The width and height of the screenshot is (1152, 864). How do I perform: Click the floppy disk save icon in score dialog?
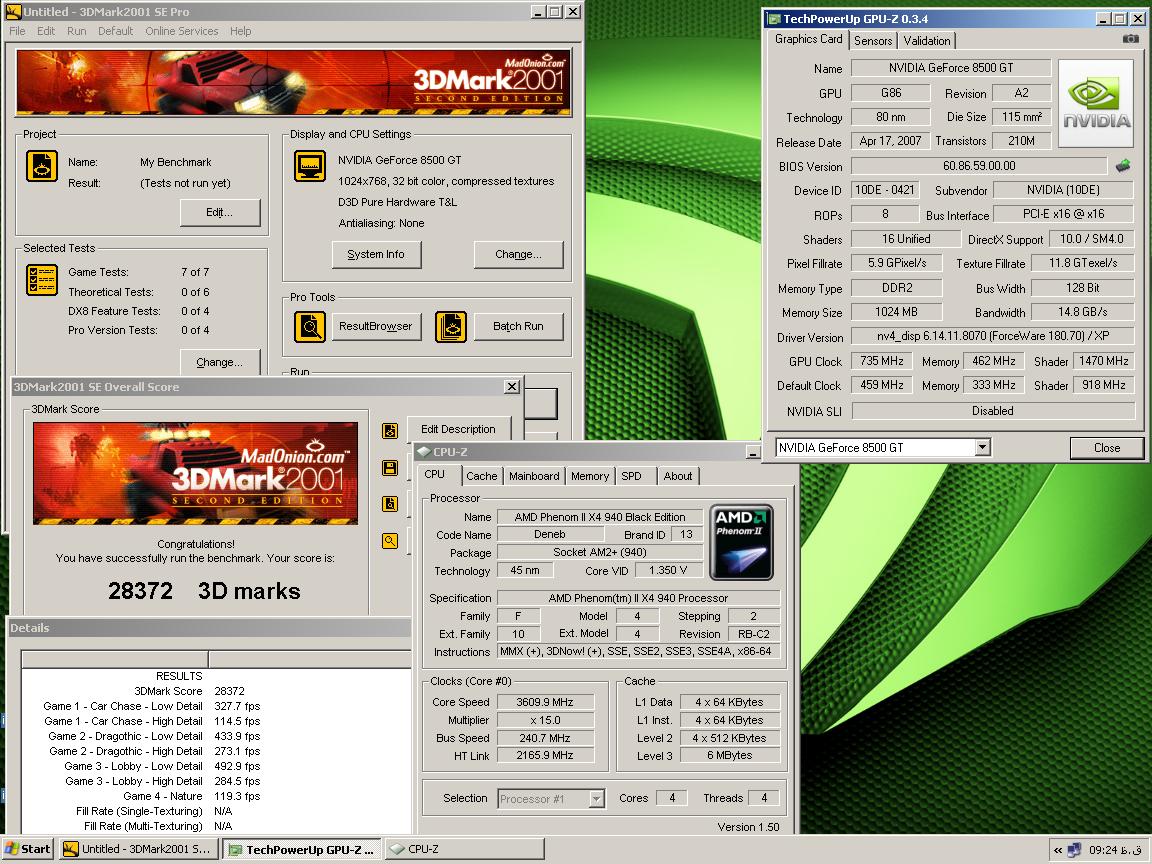pos(390,468)
